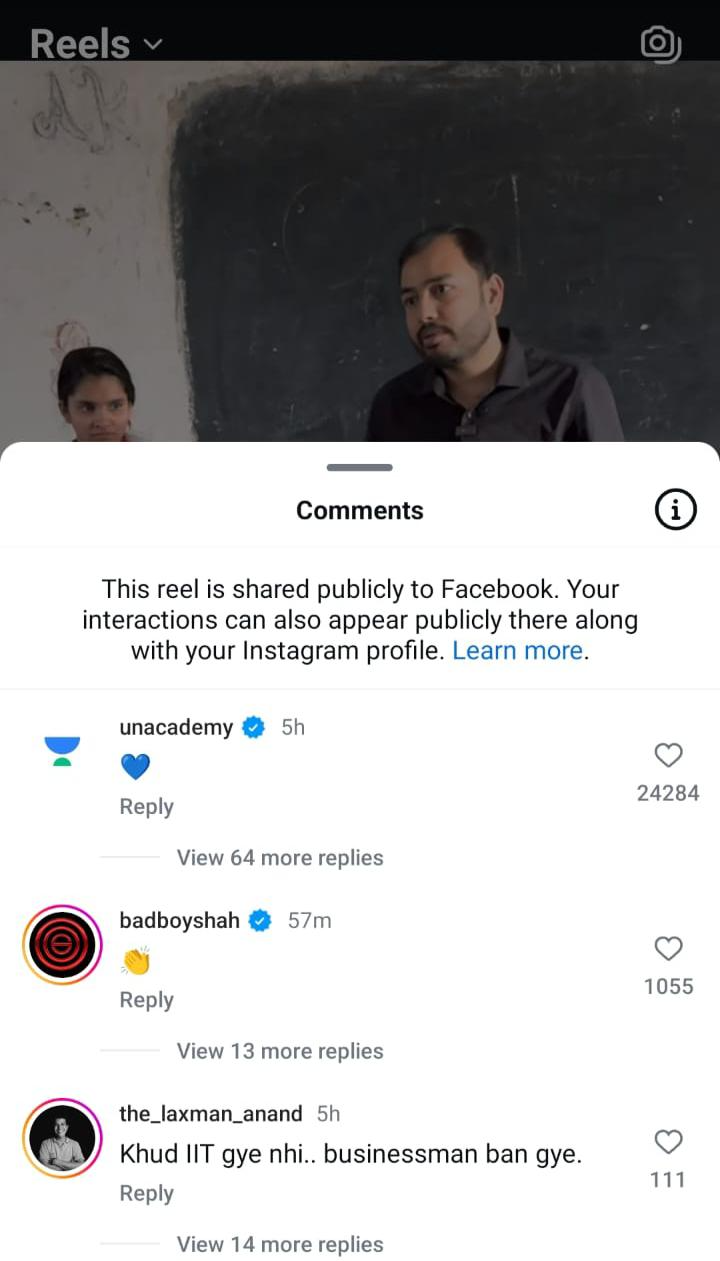Expand View 13 more replies
The height and width of the screenshot is (1261, 720).
pyautogui.click(x=280, y=1051)
